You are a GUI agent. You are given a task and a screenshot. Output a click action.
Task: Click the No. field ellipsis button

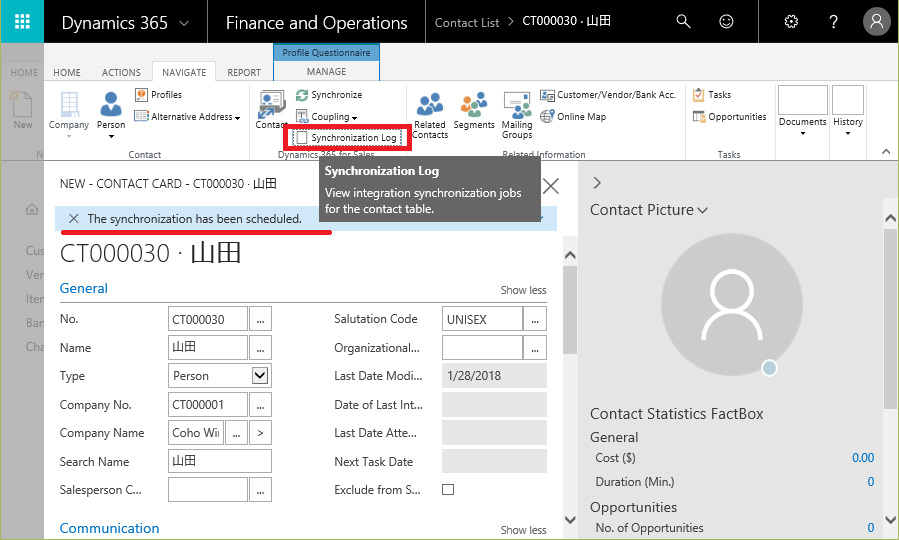coord(260,319)
